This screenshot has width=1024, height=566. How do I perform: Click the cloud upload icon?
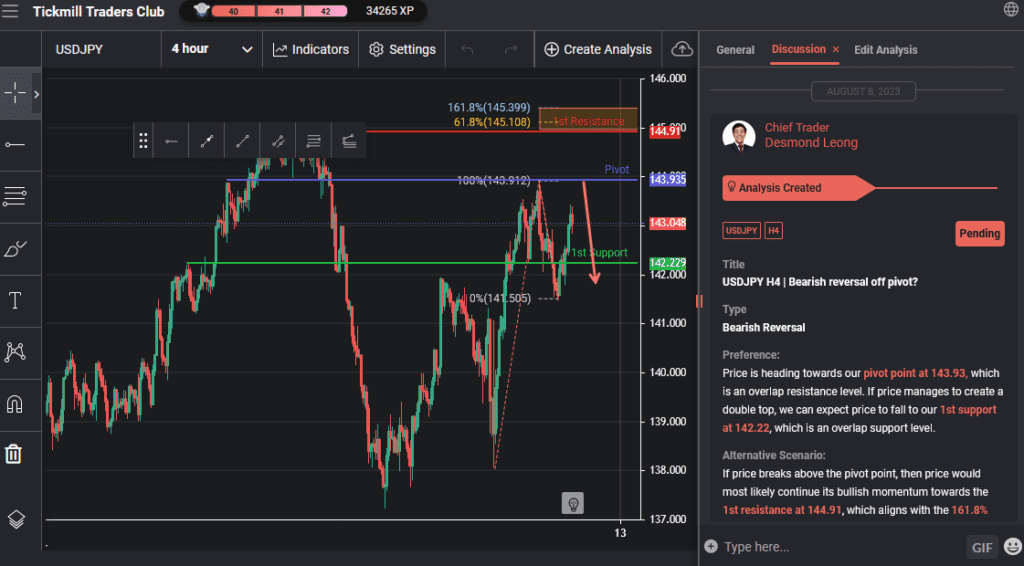(682, 49)
